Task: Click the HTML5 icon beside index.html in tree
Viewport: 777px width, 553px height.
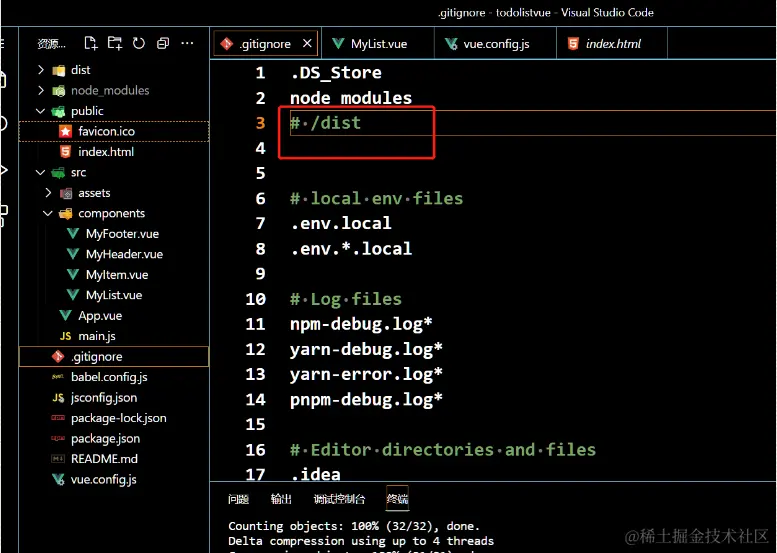Action: pos(65,152)
